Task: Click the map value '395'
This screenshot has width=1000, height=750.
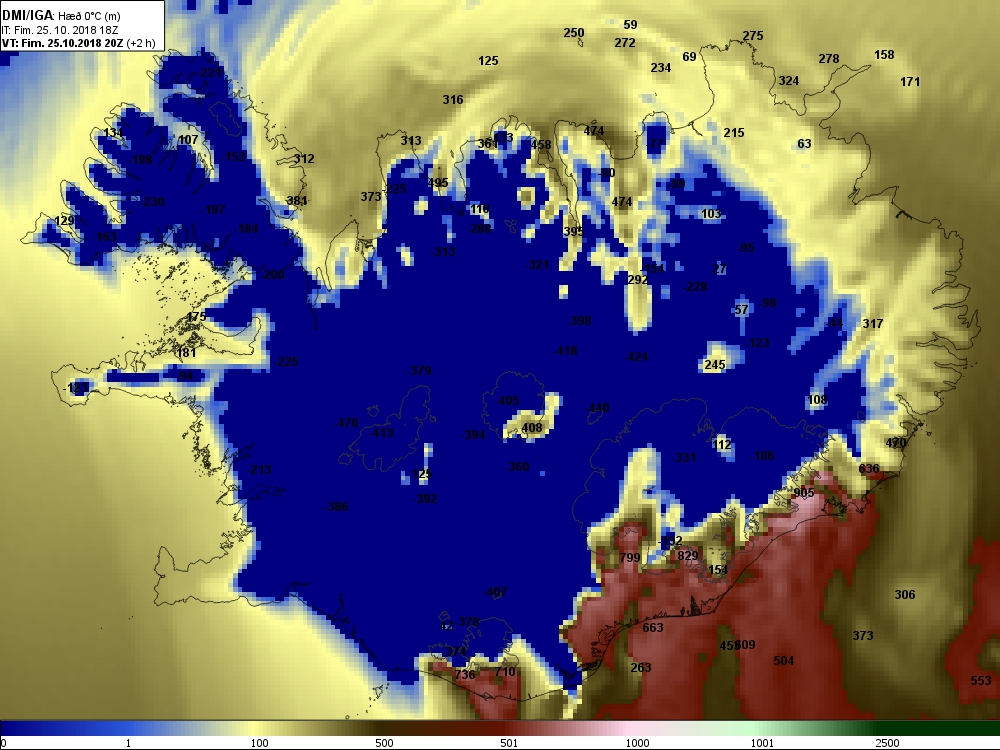Action: (x=573, y=232)
